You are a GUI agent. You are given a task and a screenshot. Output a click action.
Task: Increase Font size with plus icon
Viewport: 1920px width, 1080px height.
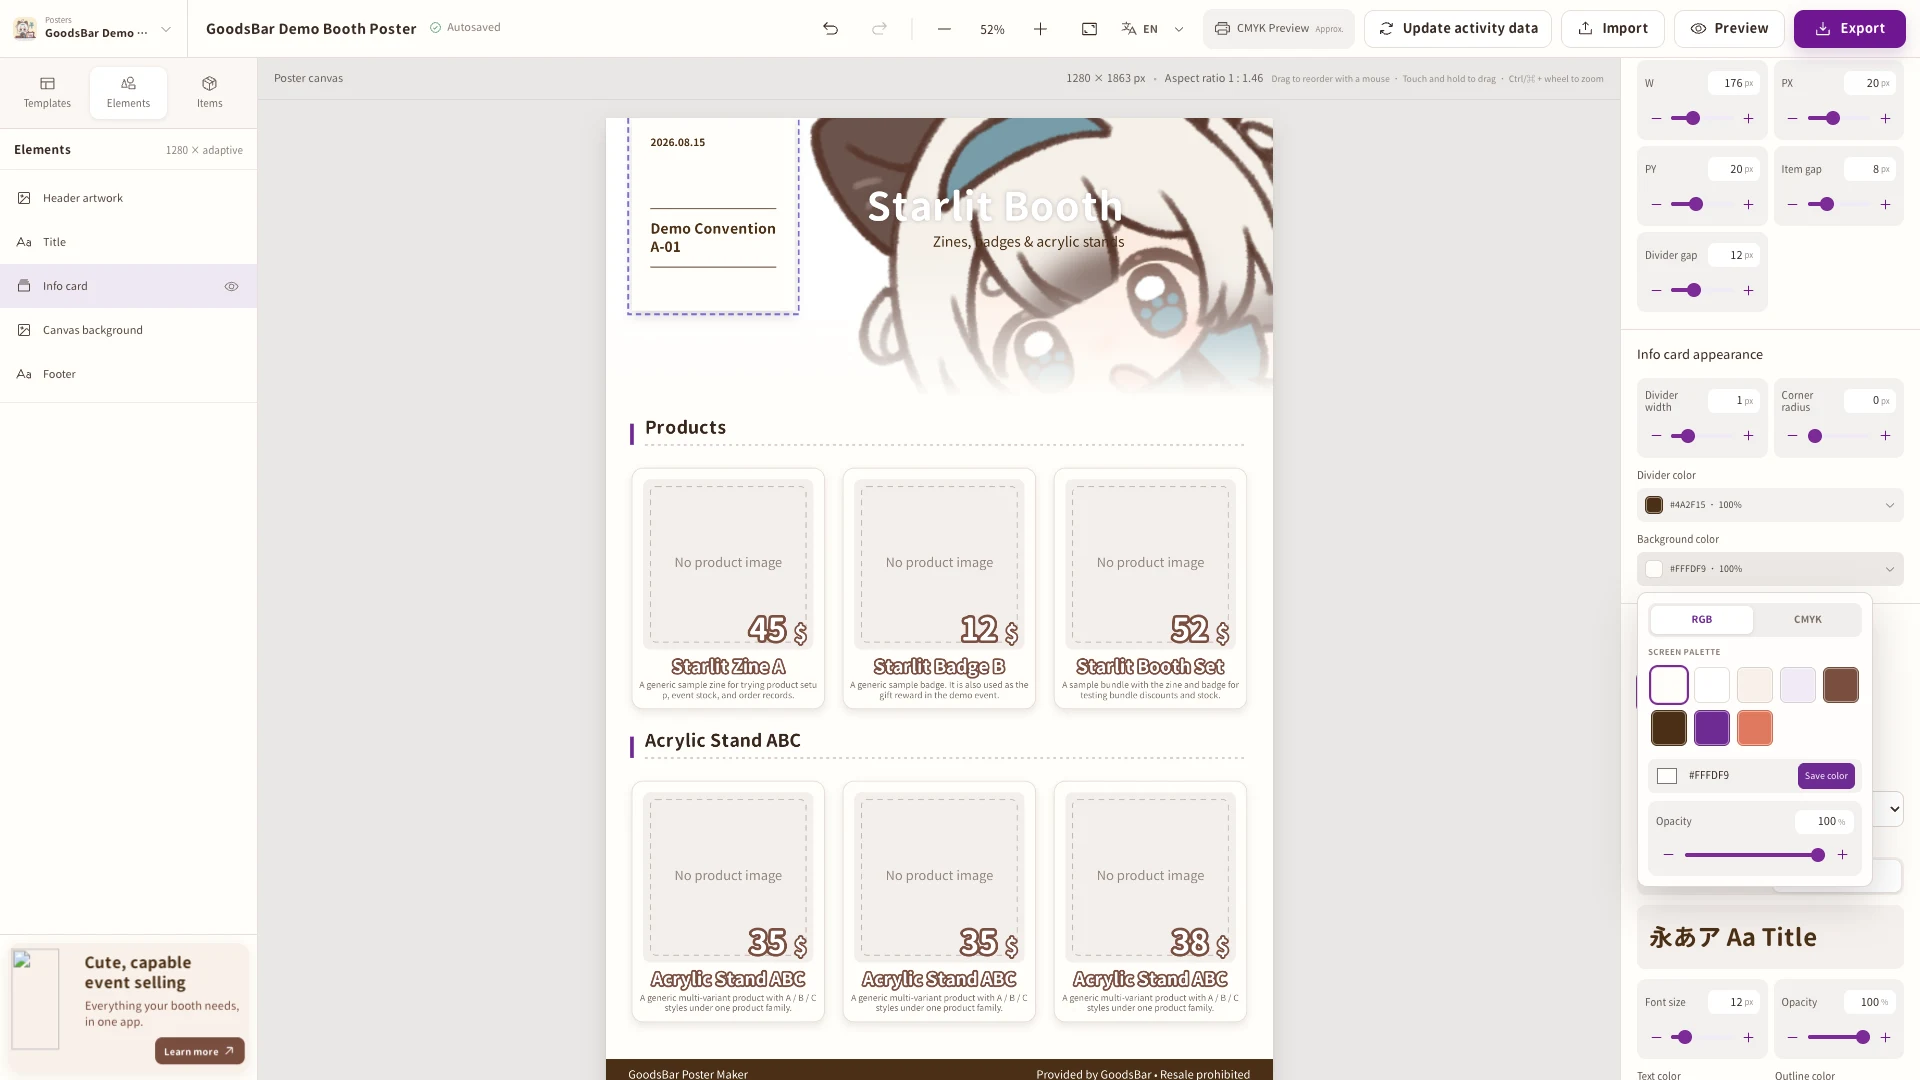pos(1748,1037)
